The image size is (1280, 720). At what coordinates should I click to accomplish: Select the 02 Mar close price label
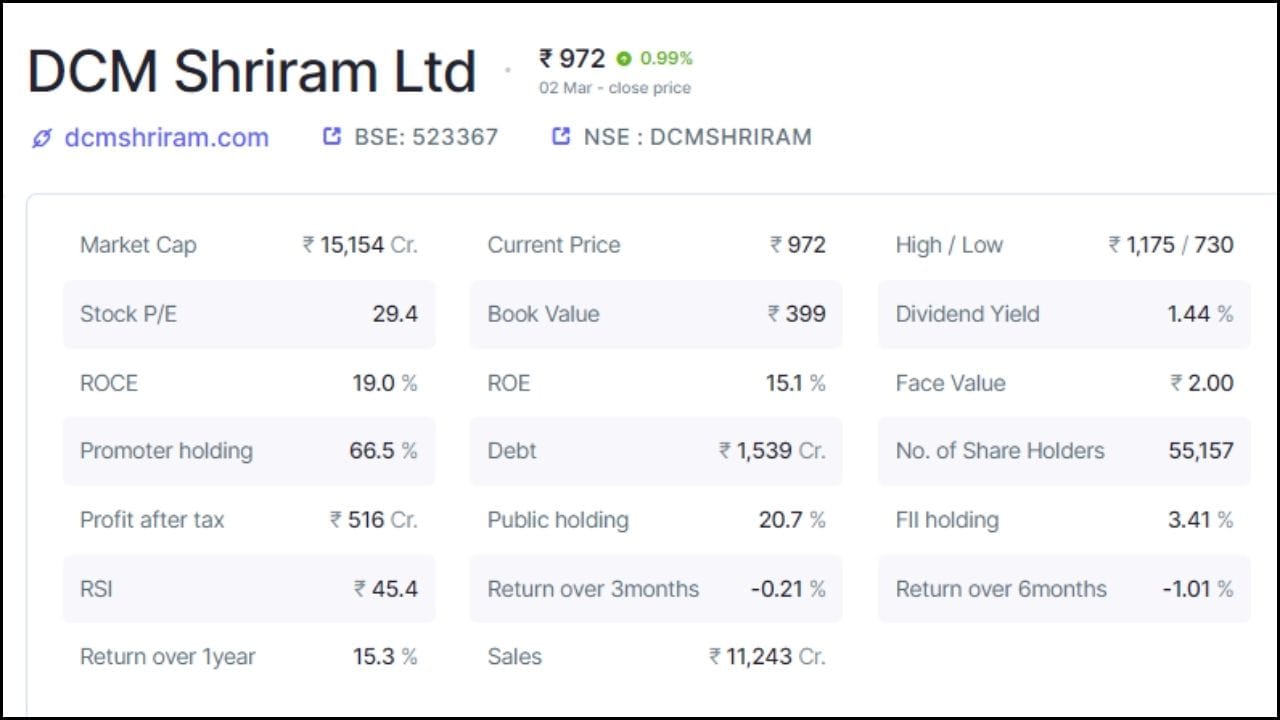pyautogui.click(x=613, y=88)
